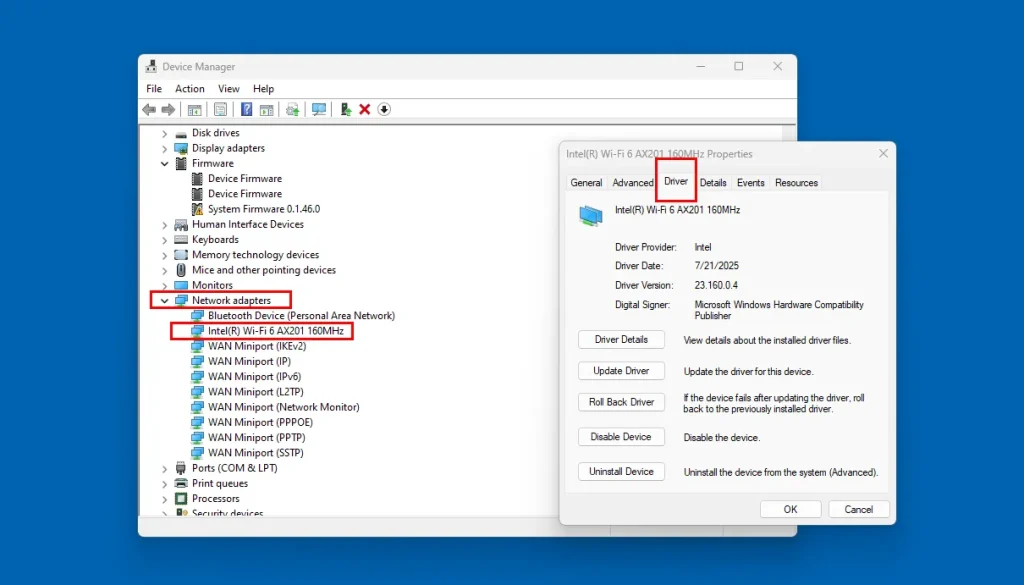
Task: Expand the Ports (COM & LPT) node
Action: [165, 468]
